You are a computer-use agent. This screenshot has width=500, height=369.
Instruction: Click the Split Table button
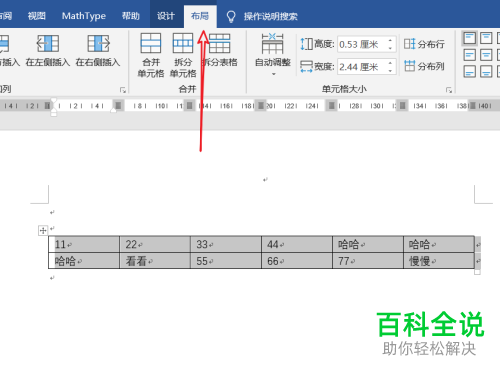tap(220, 50)
